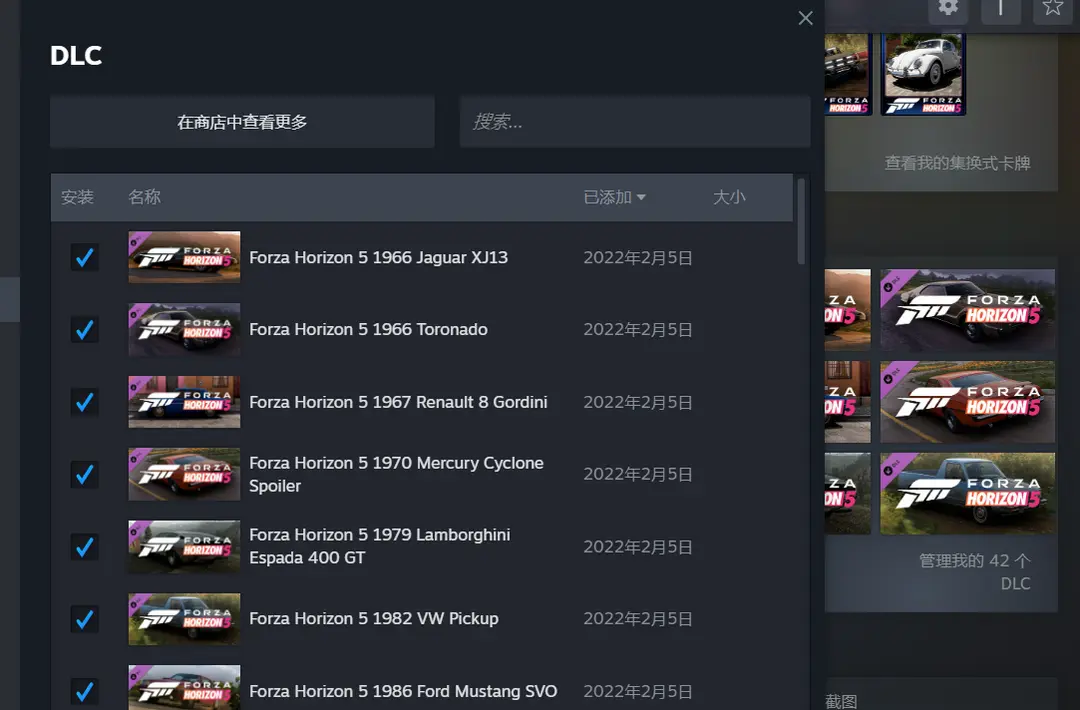Sort DLC list by 已添加 column
1080x710 pixels.
(614, 197)
